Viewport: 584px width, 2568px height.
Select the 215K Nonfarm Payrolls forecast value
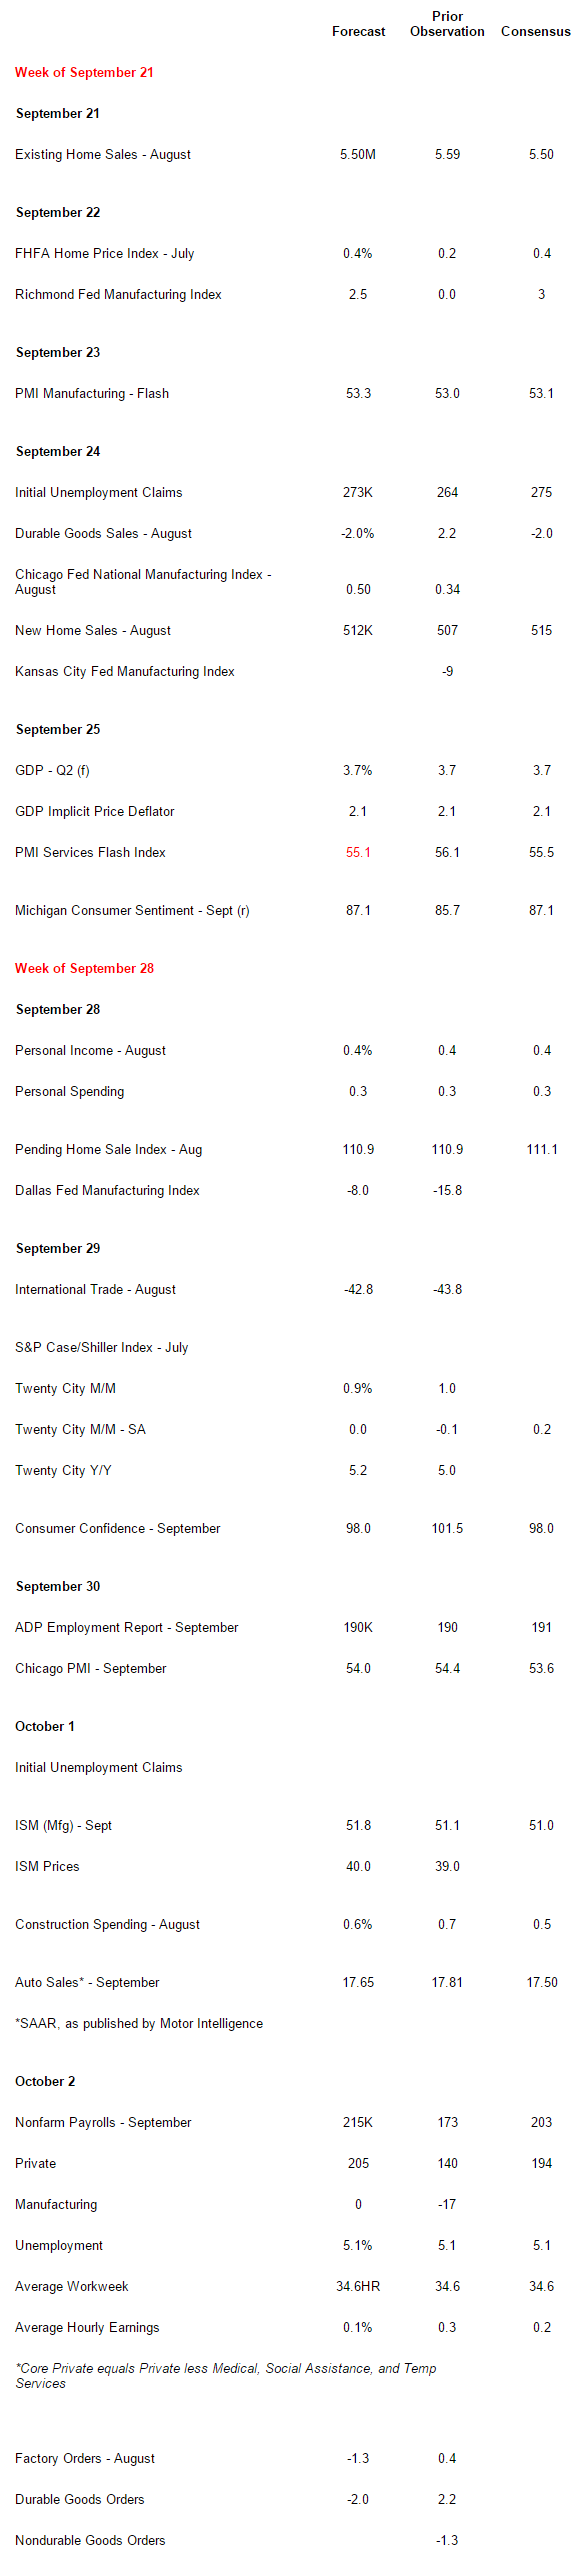pyautogui.click(x=358, y=2123)
